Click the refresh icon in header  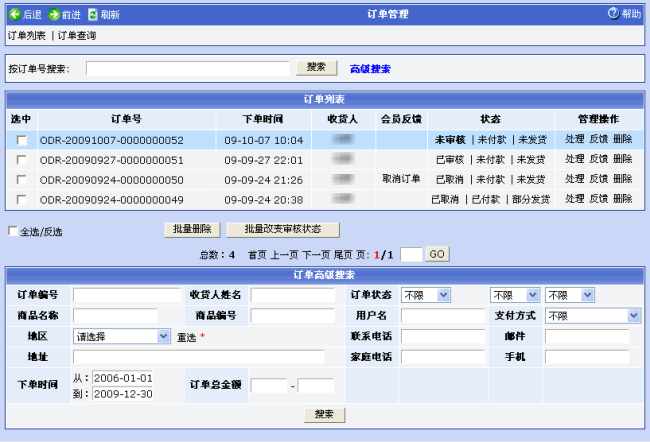point(93,14)
